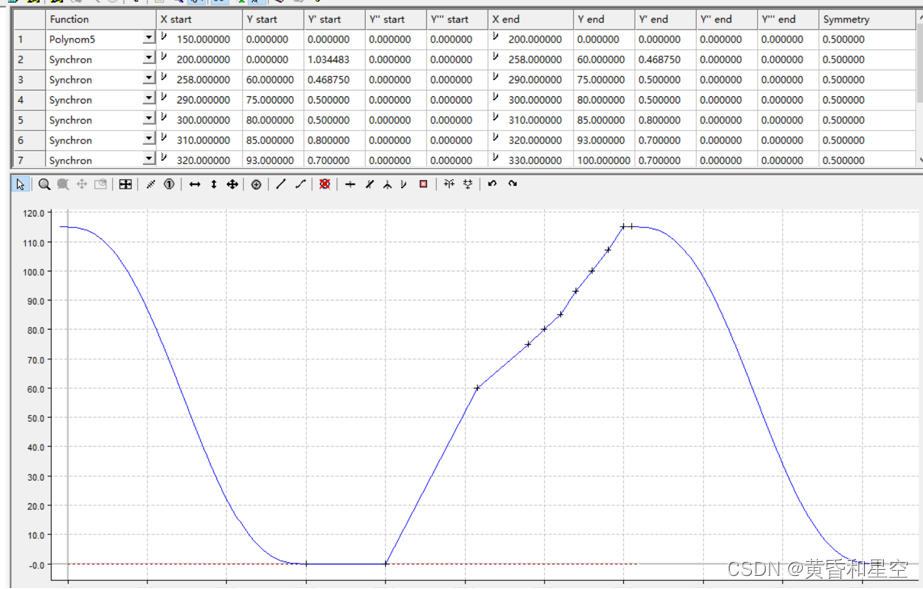Toggle the X end marker in row 7

pos(496,158)
